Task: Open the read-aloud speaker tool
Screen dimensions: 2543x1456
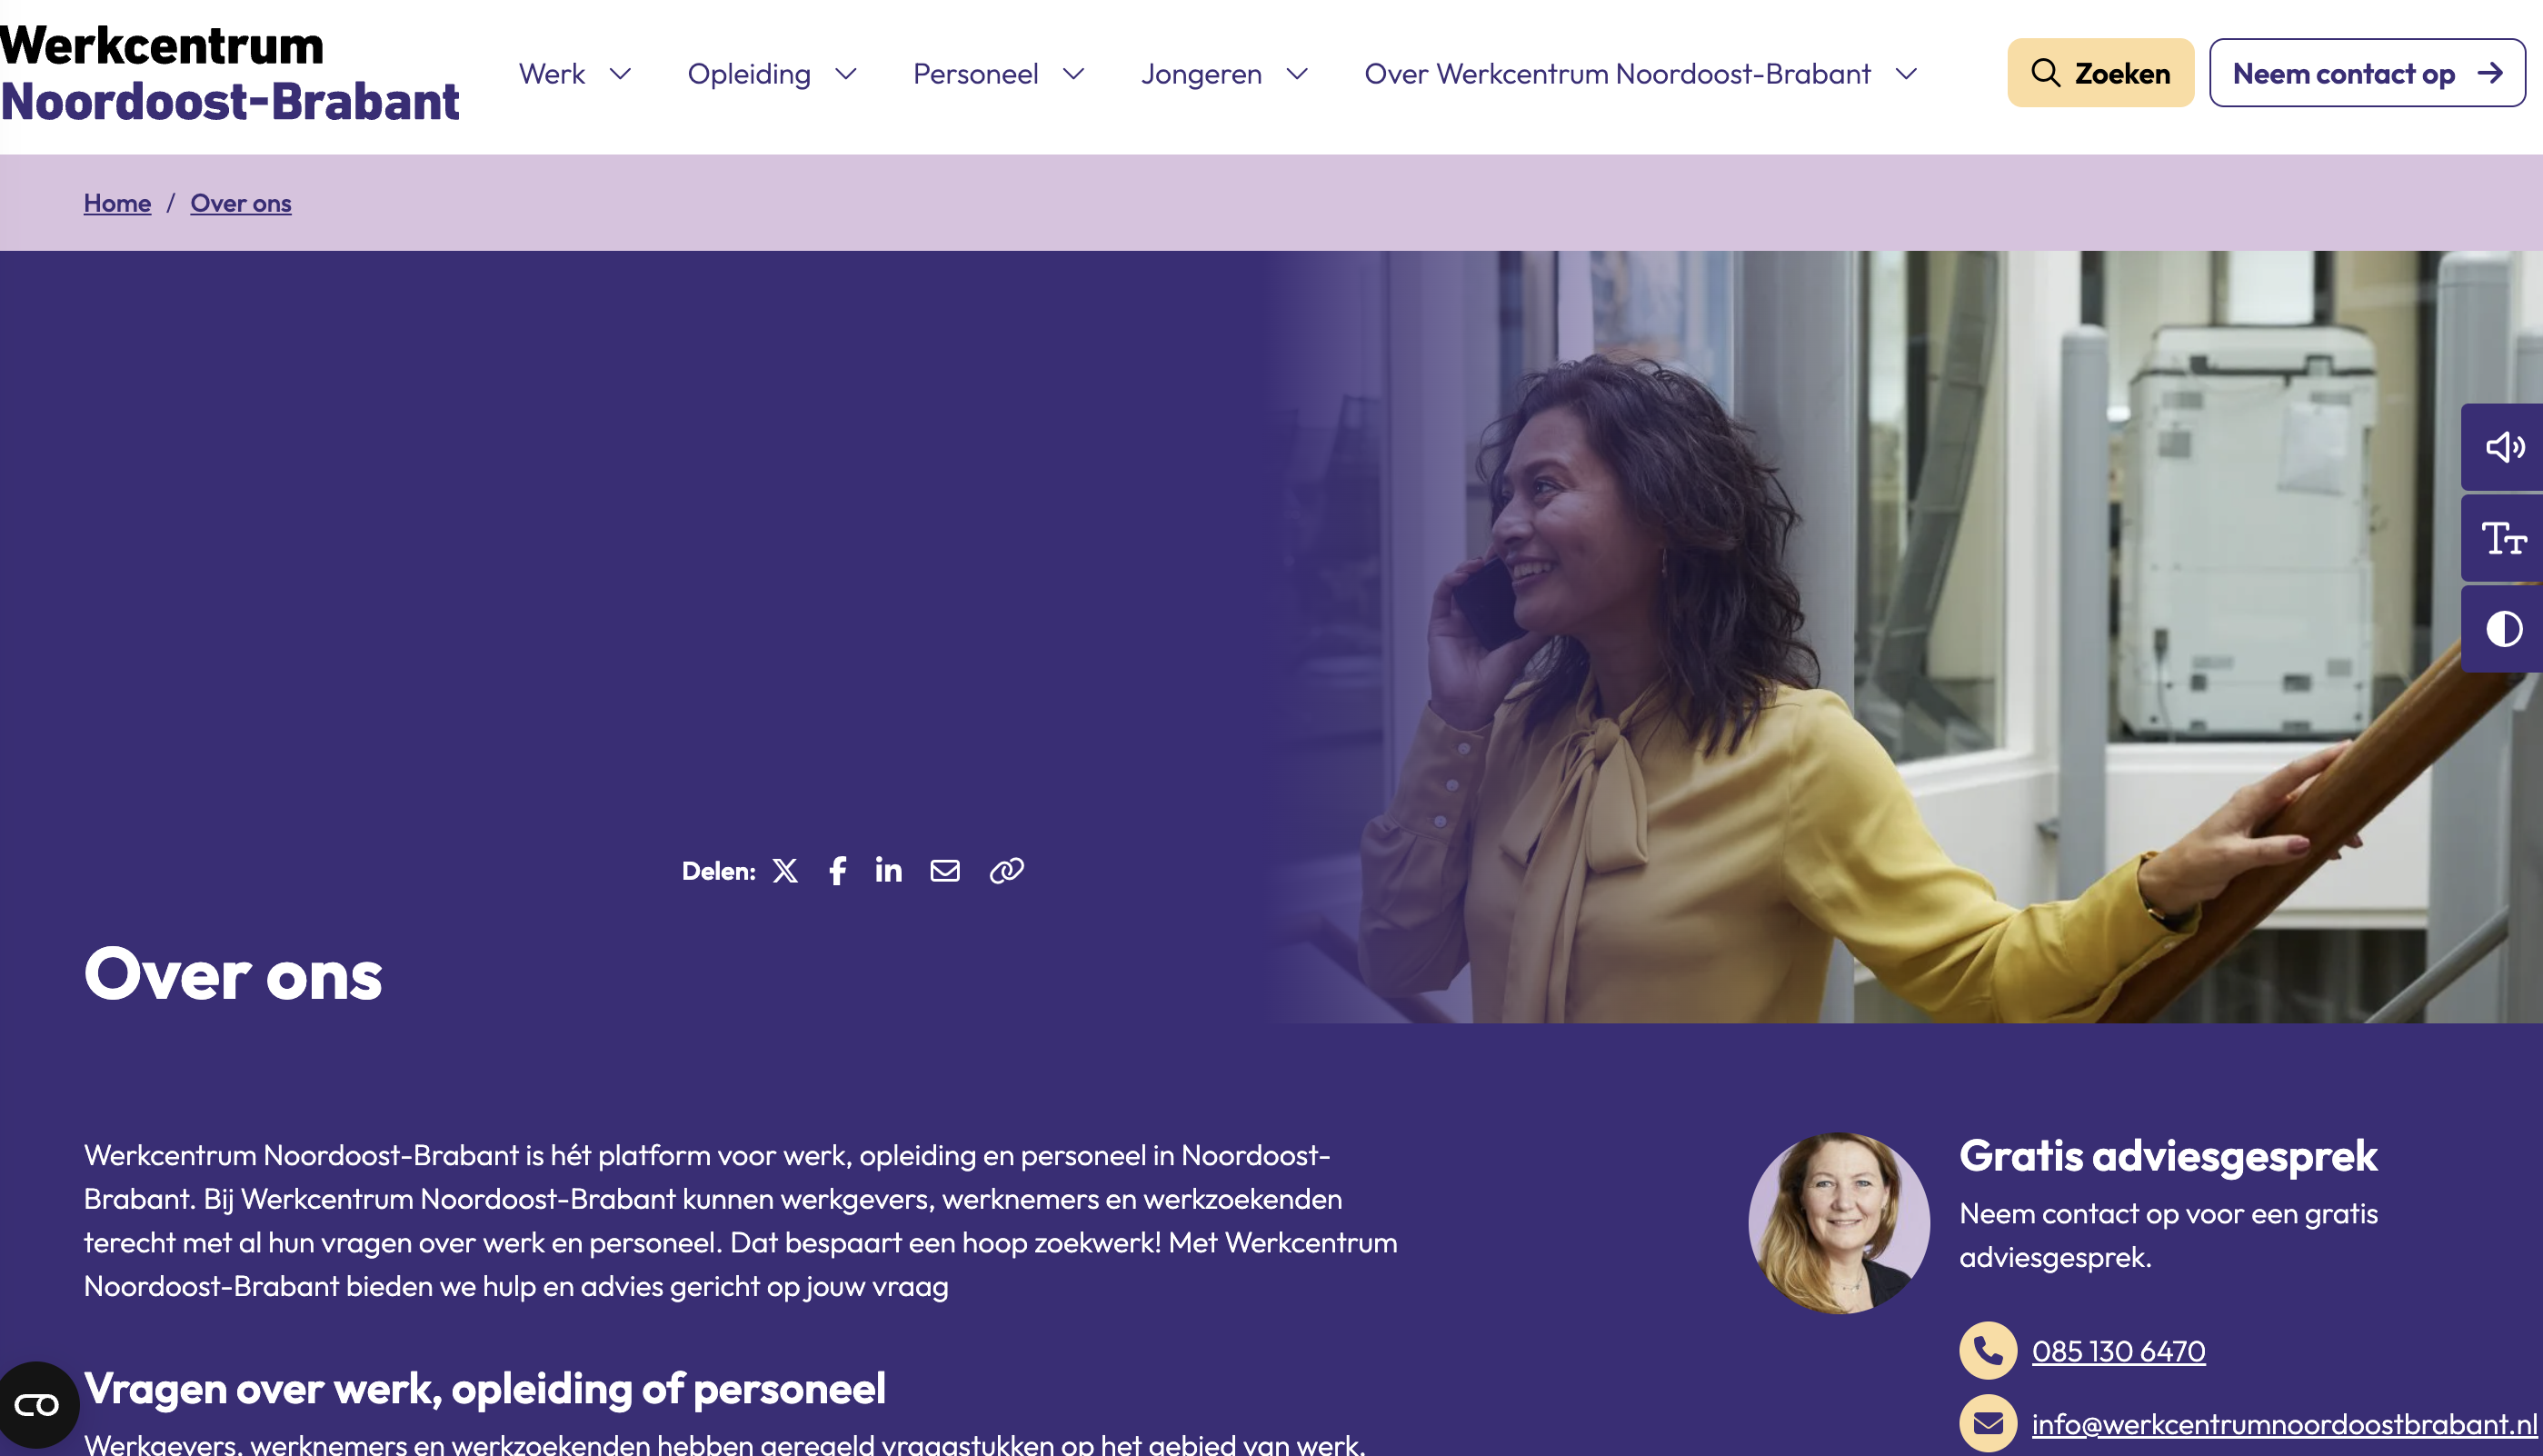Action: 2503,447
